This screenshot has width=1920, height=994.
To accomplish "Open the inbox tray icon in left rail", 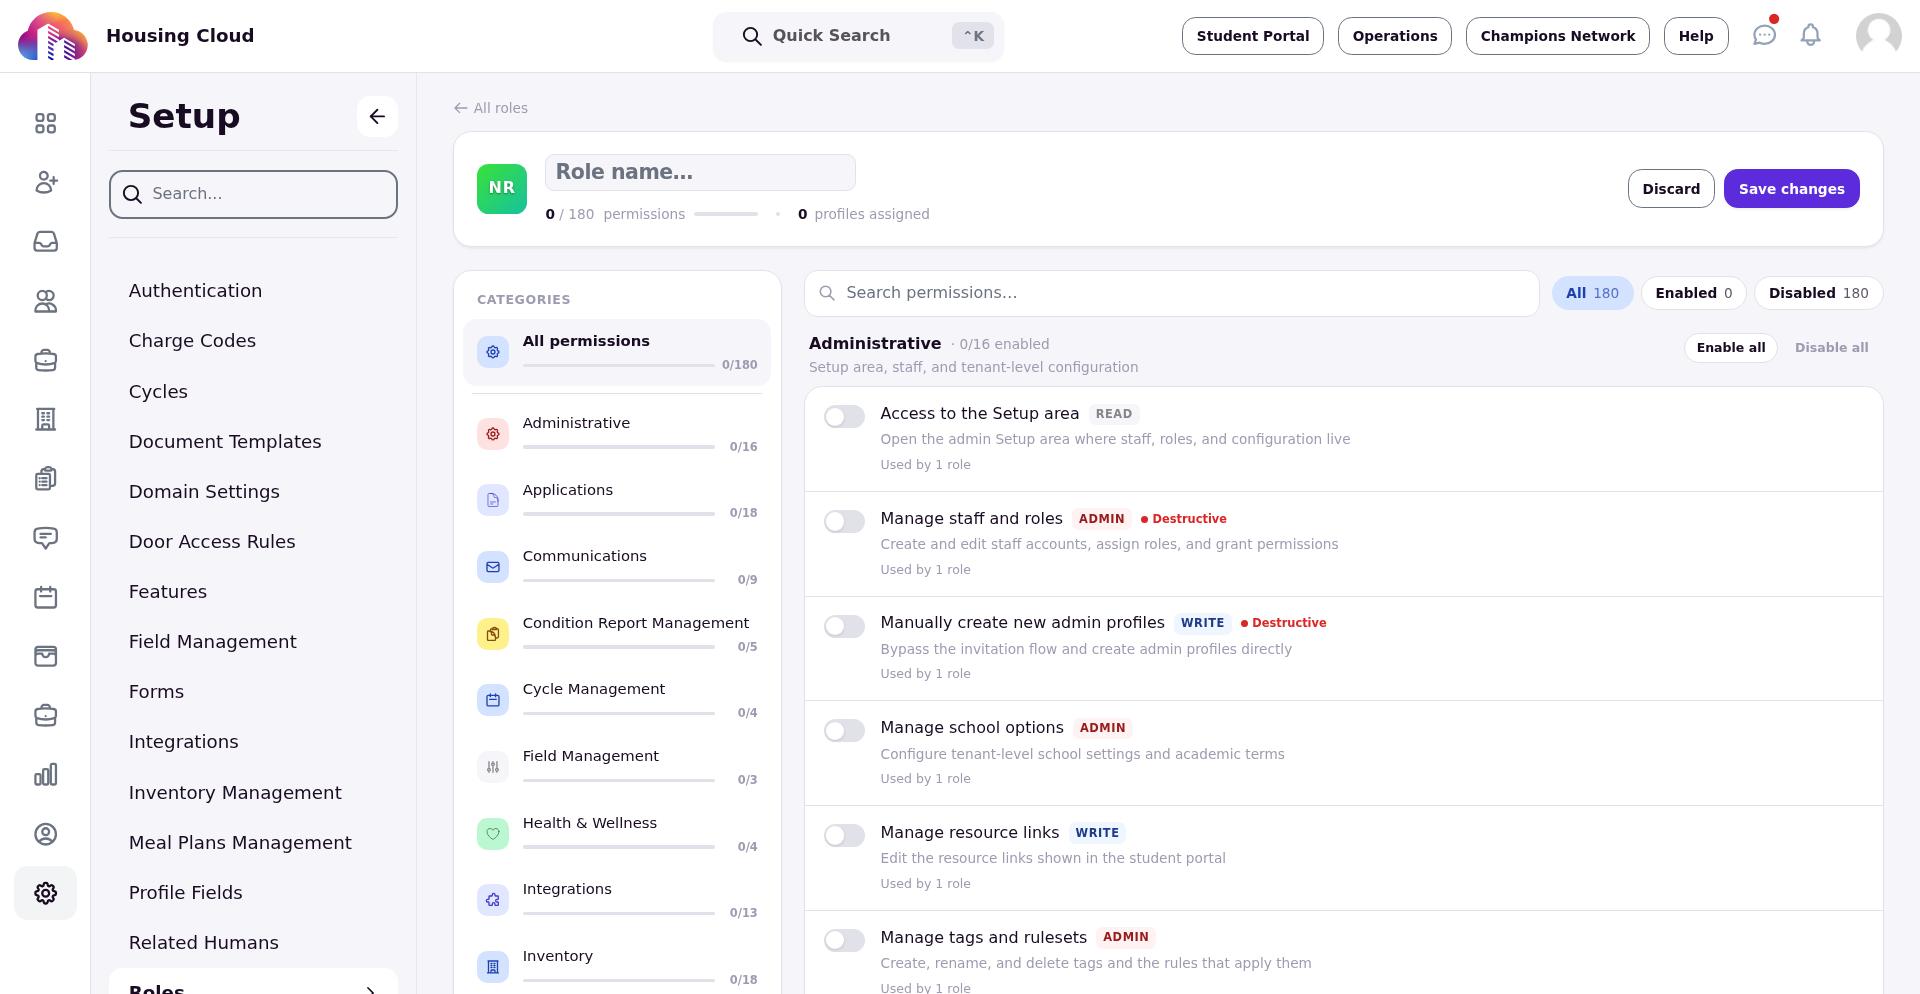I will 45,242.
